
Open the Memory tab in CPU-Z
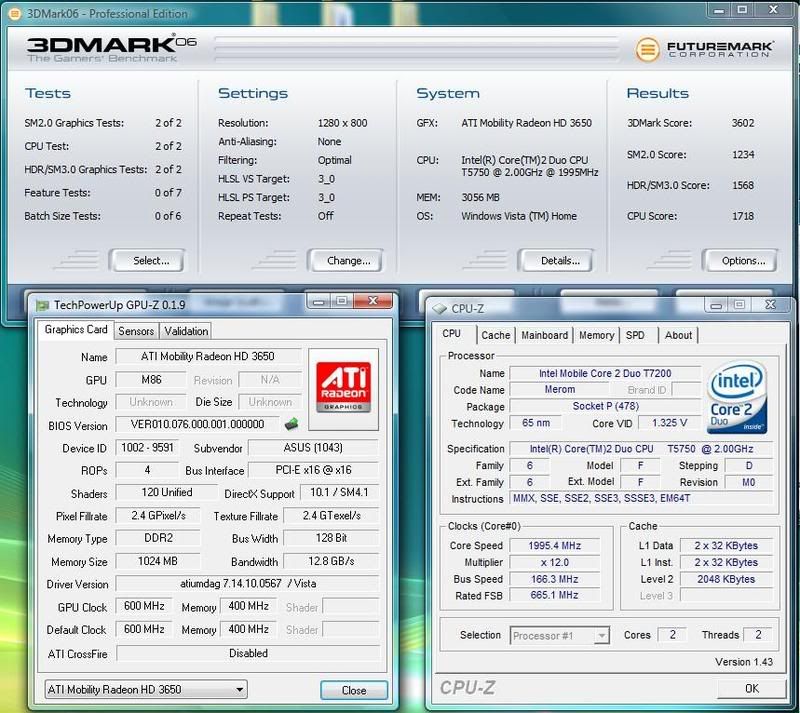point(596,335)
